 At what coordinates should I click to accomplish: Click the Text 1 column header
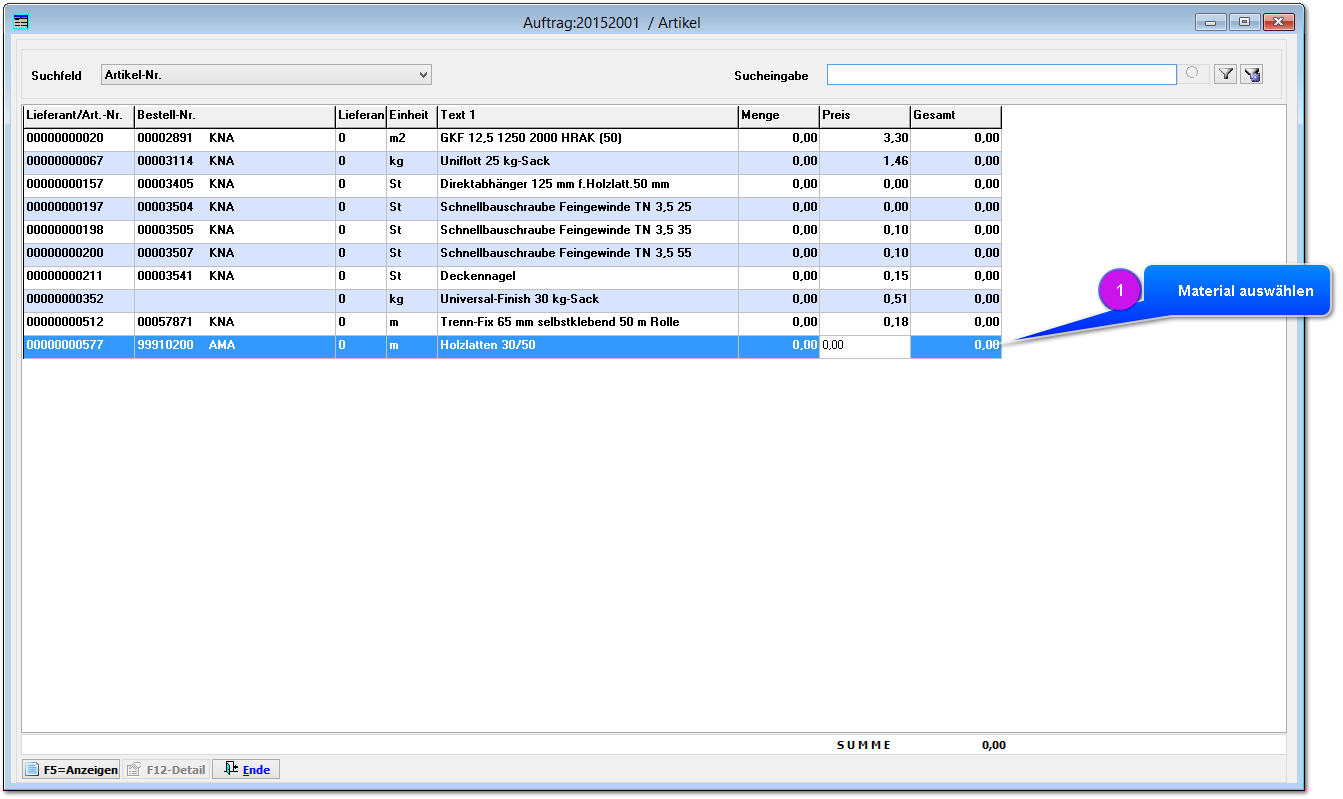pyautogui.click(x=588, y=116)
